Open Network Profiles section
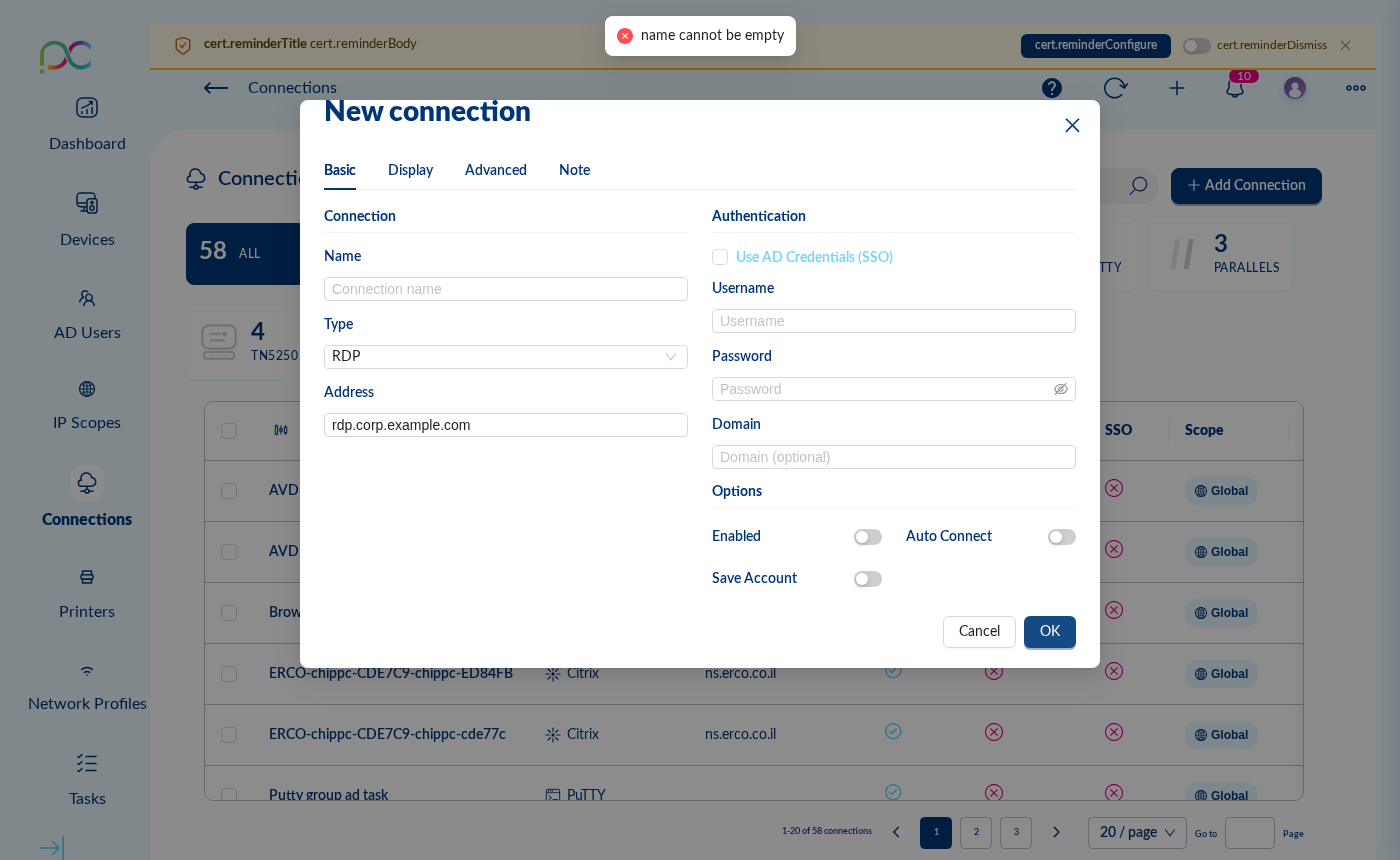 (x=87, y=685)
